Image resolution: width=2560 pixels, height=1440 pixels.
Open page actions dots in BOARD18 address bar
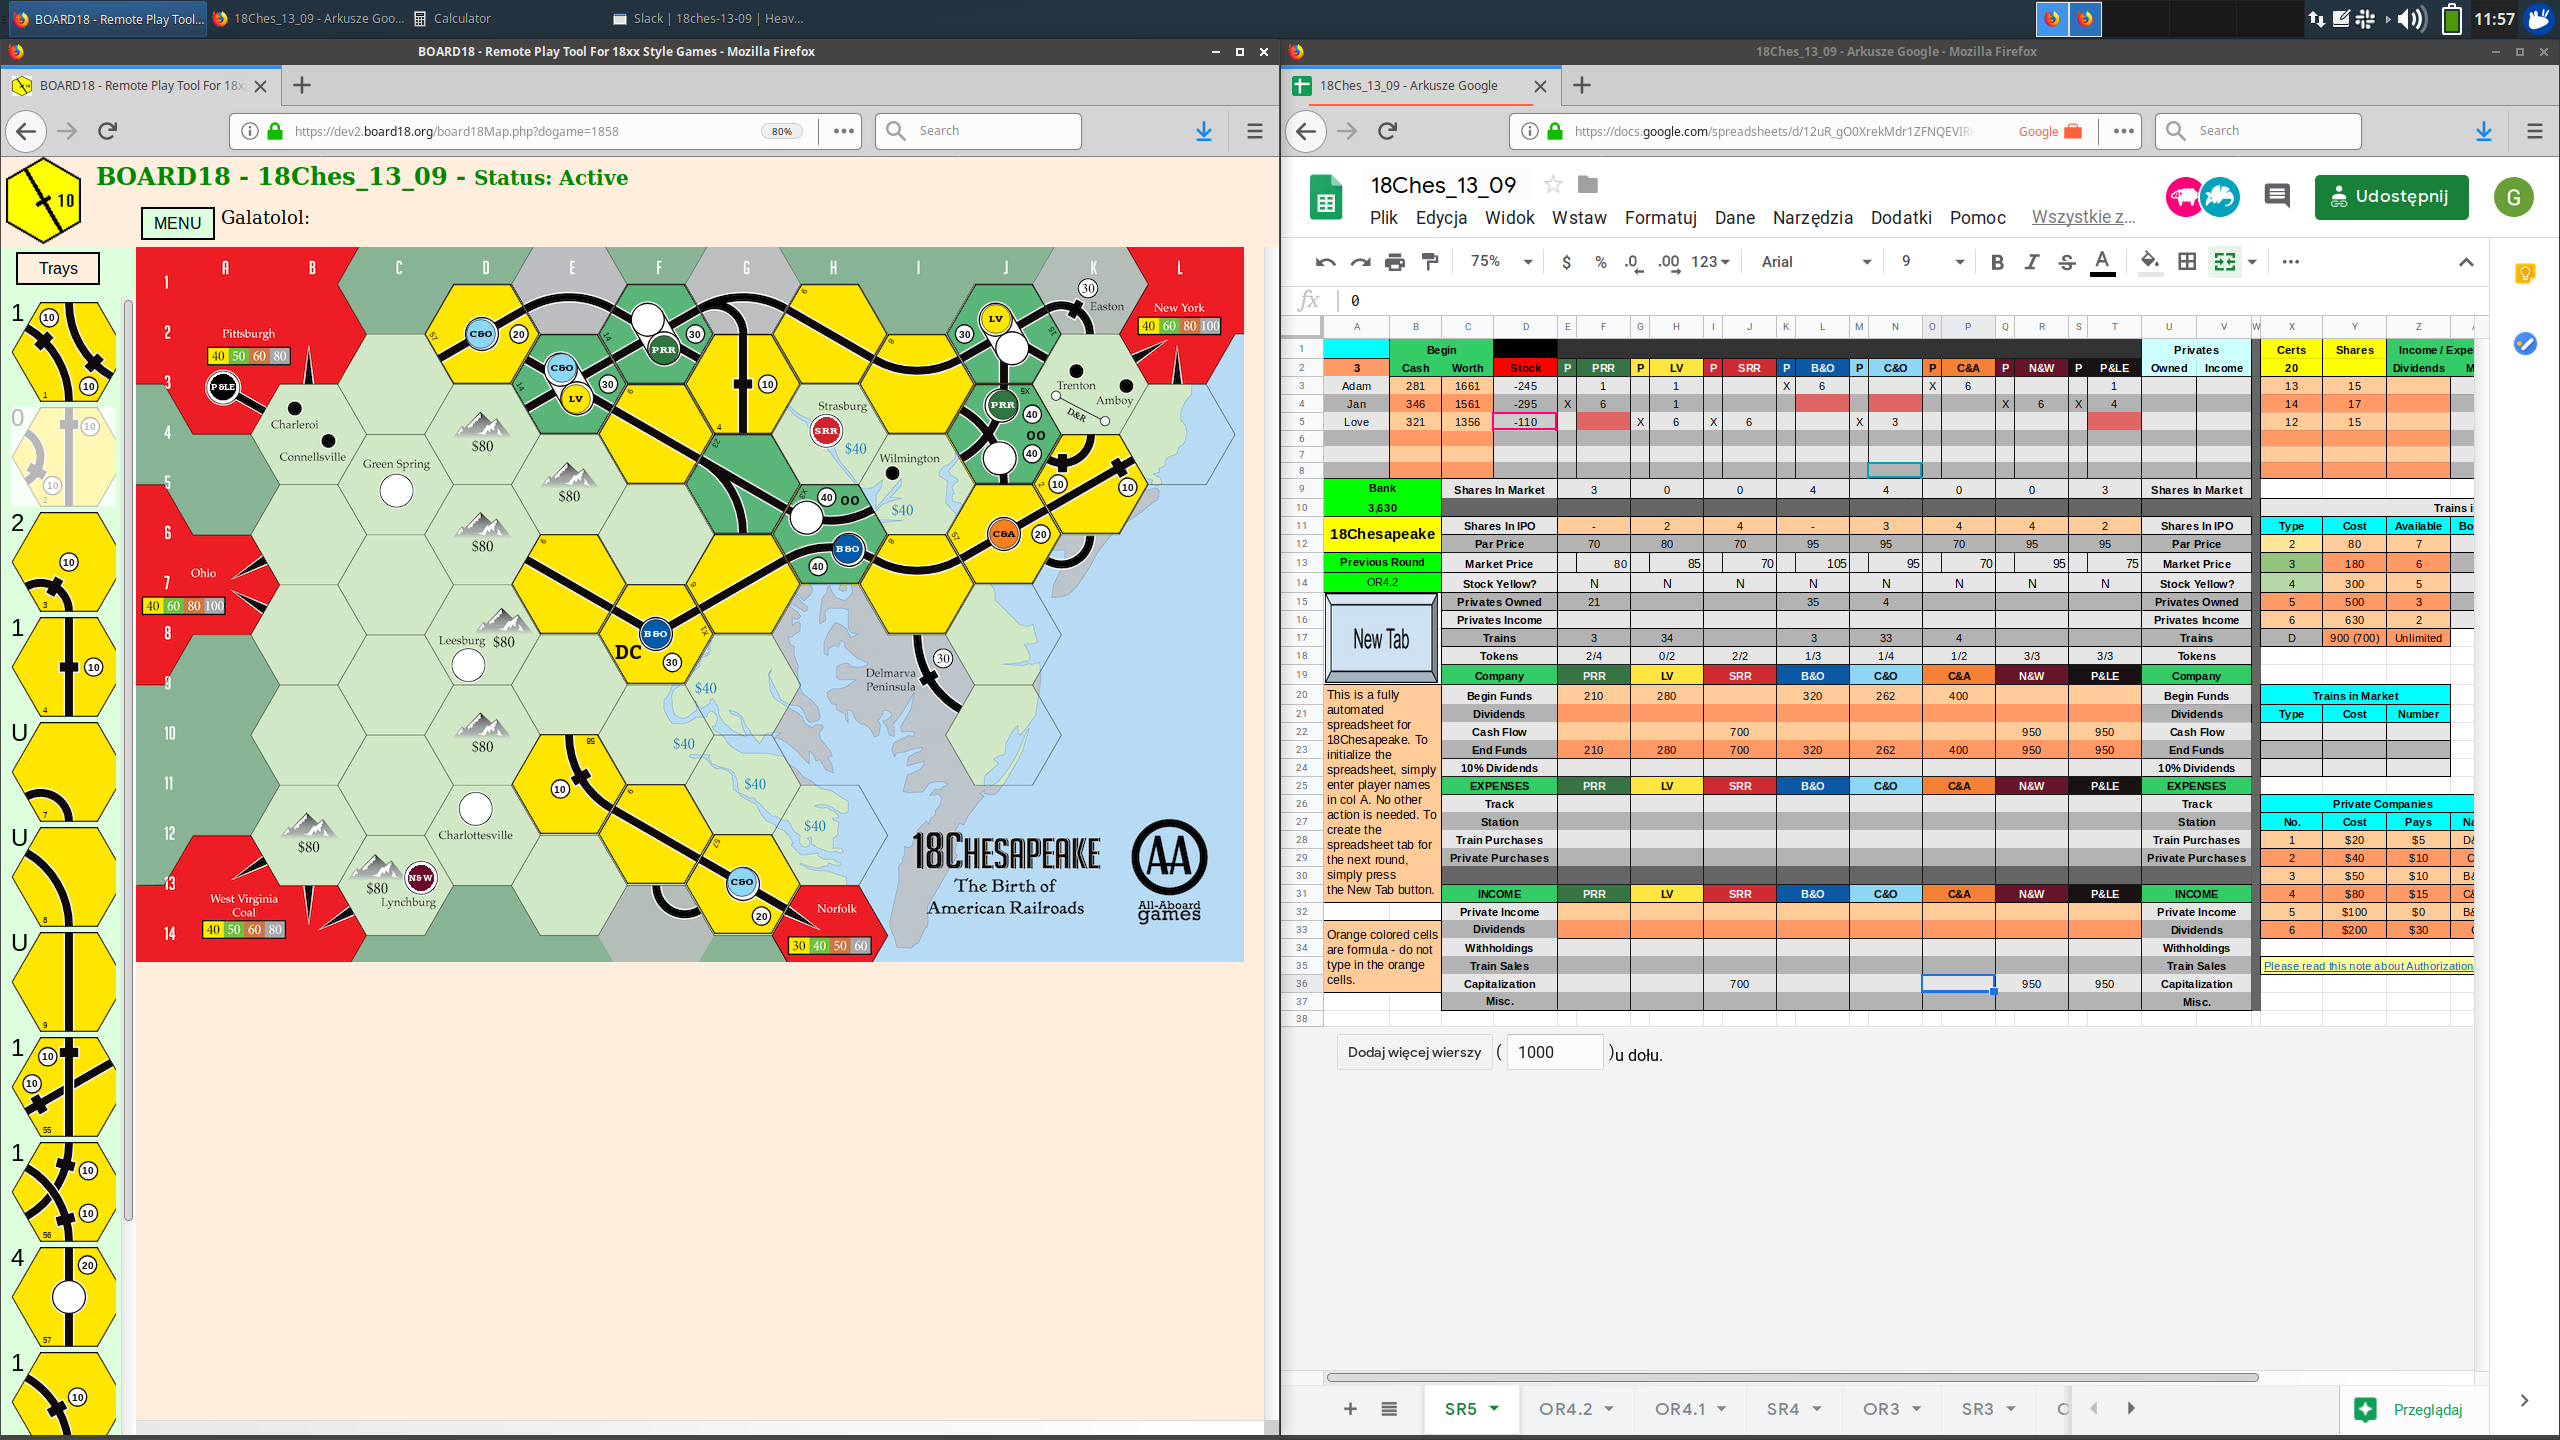point(844,131)
